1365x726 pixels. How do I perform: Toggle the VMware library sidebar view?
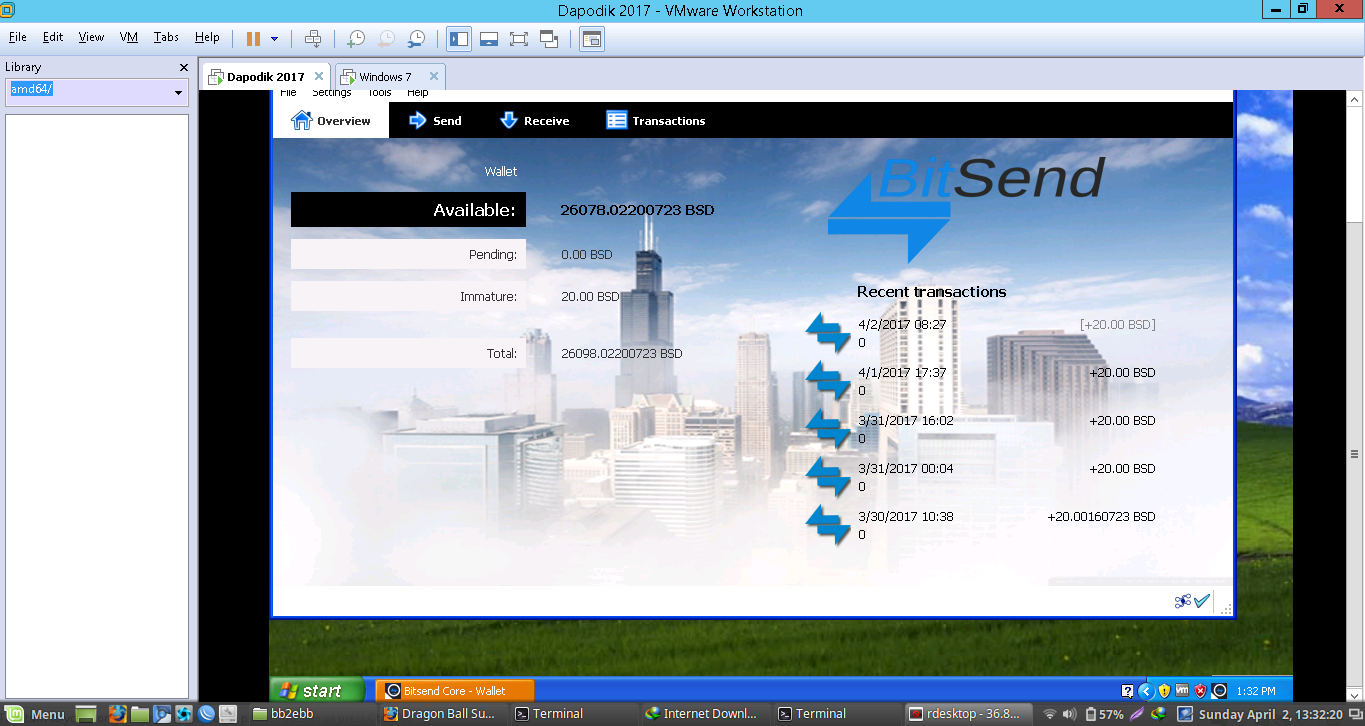pos(459,39)
